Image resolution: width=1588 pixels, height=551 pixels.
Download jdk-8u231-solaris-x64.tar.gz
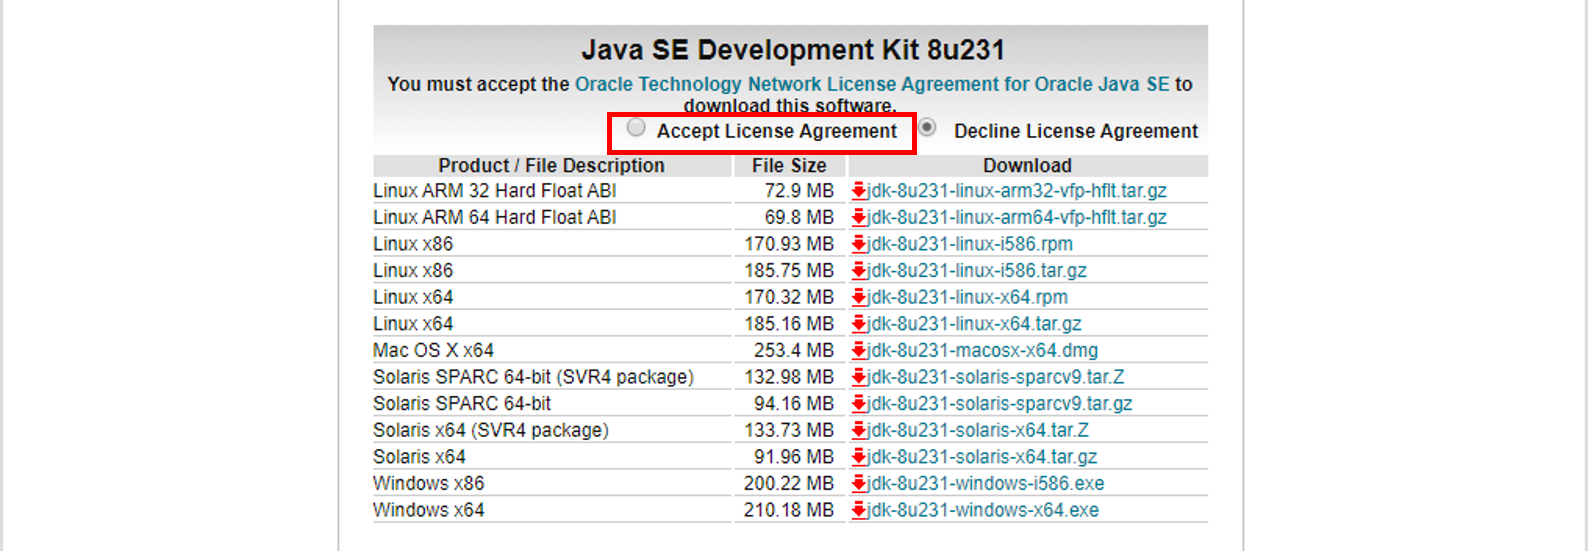pyautogui.click(x=982, y=457)
